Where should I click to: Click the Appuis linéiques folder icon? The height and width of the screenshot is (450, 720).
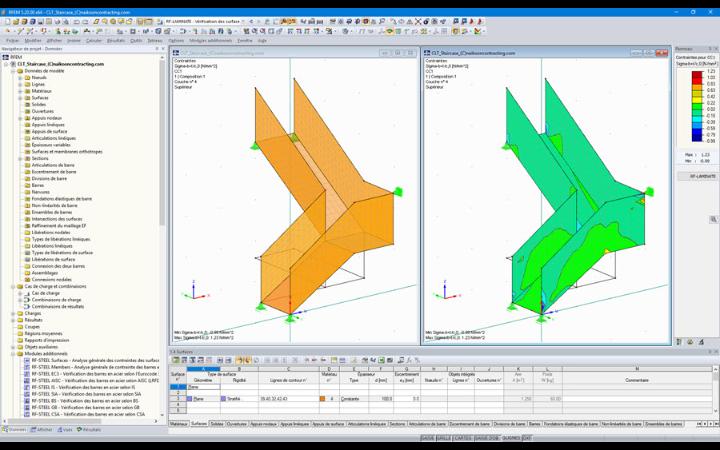coord(27,125)
